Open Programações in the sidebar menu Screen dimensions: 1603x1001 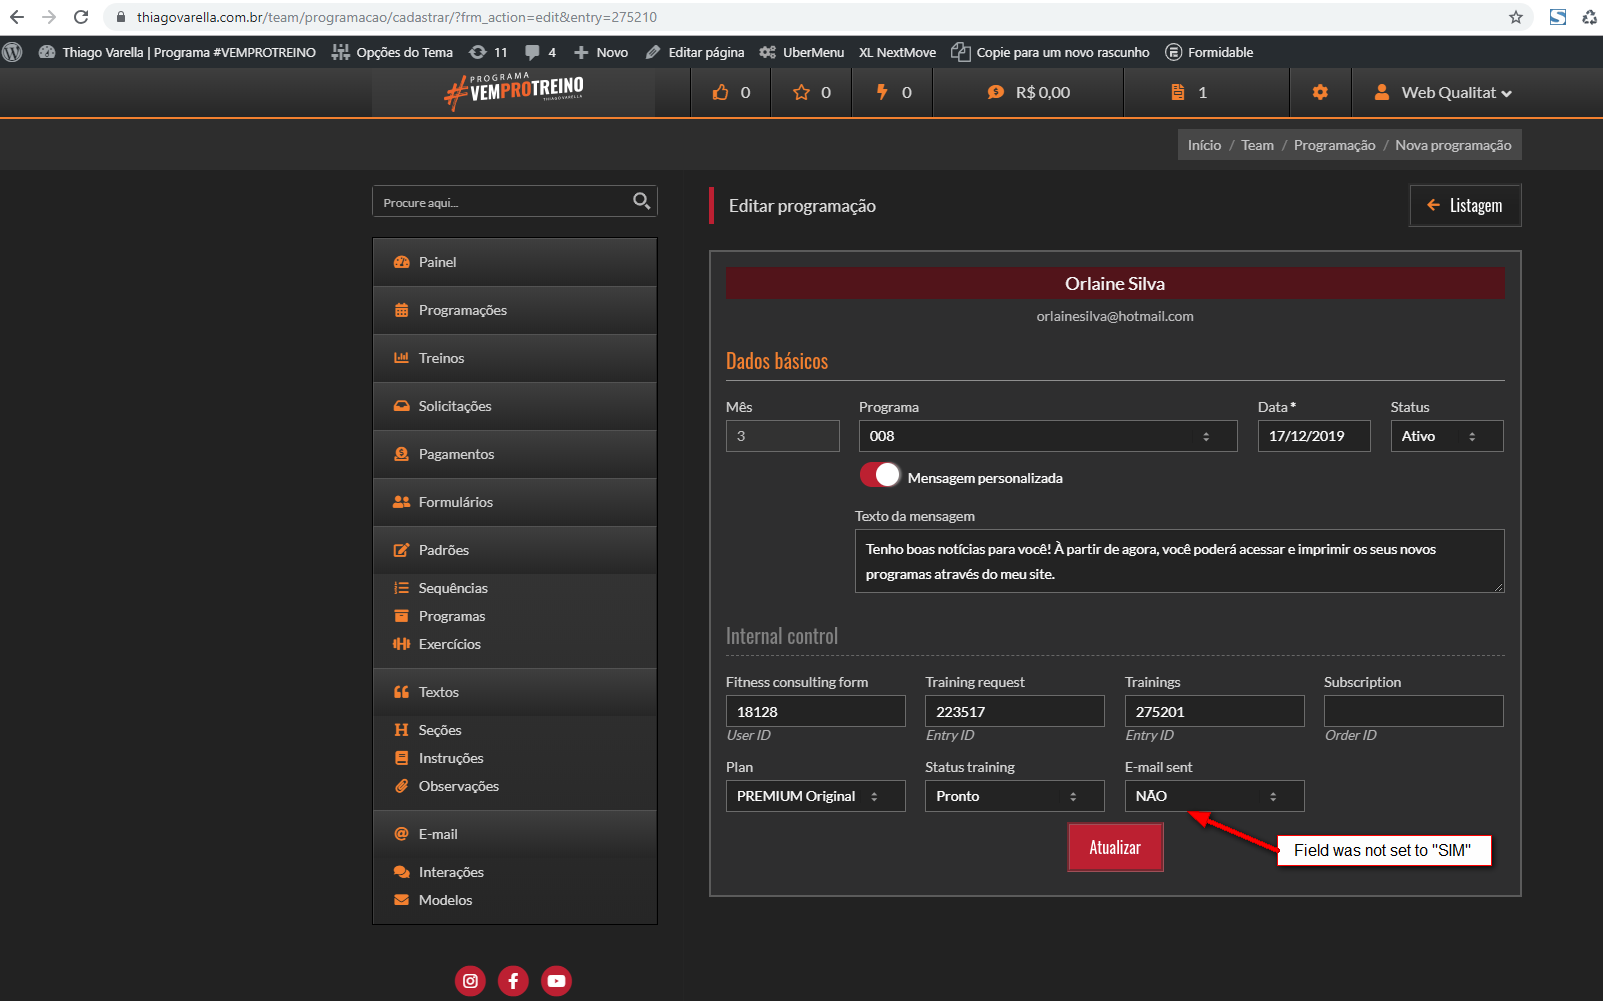click(x=463, y=310)
